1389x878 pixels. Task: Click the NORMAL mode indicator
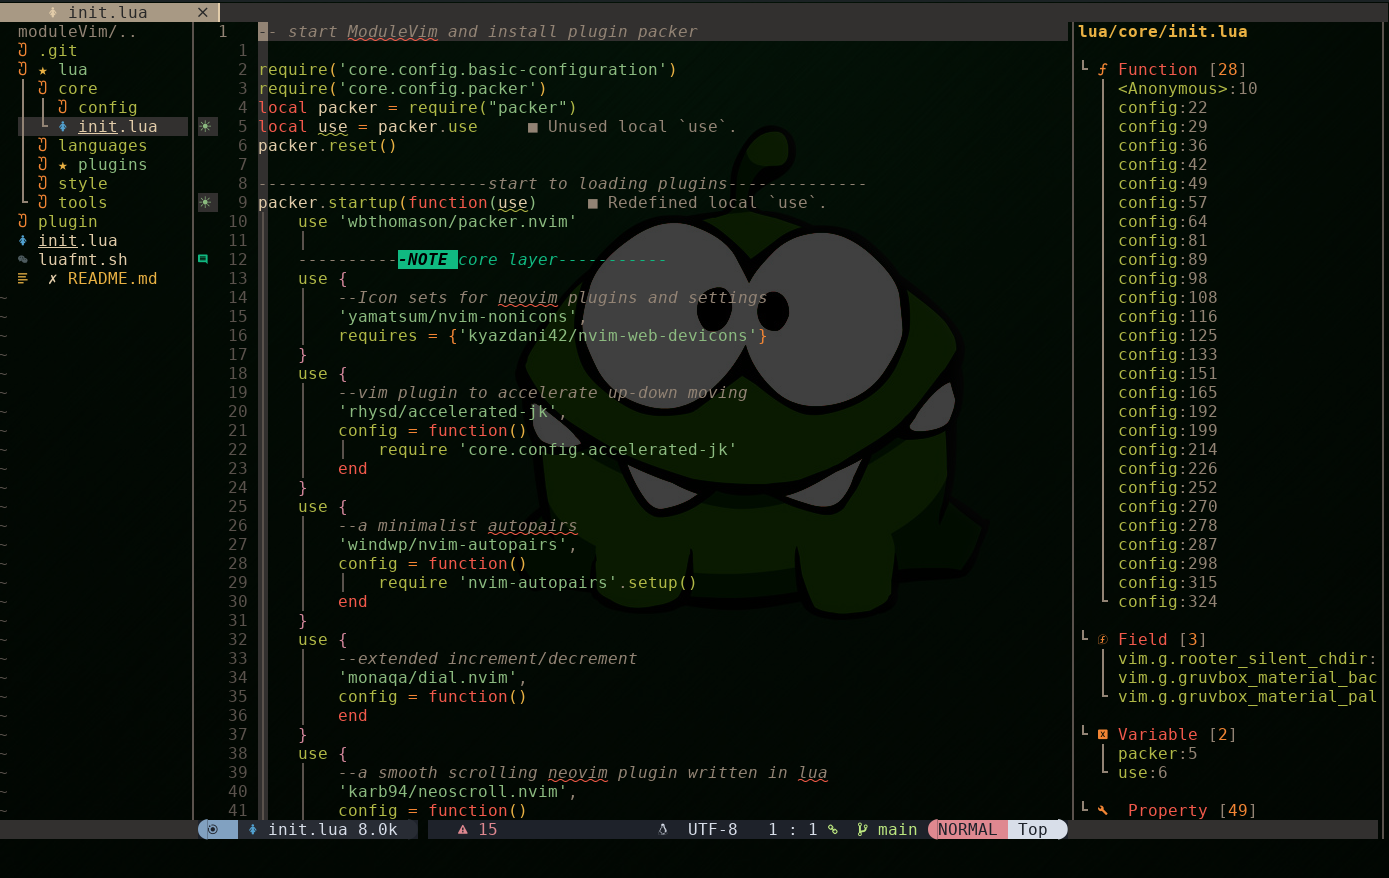point(967,830)
